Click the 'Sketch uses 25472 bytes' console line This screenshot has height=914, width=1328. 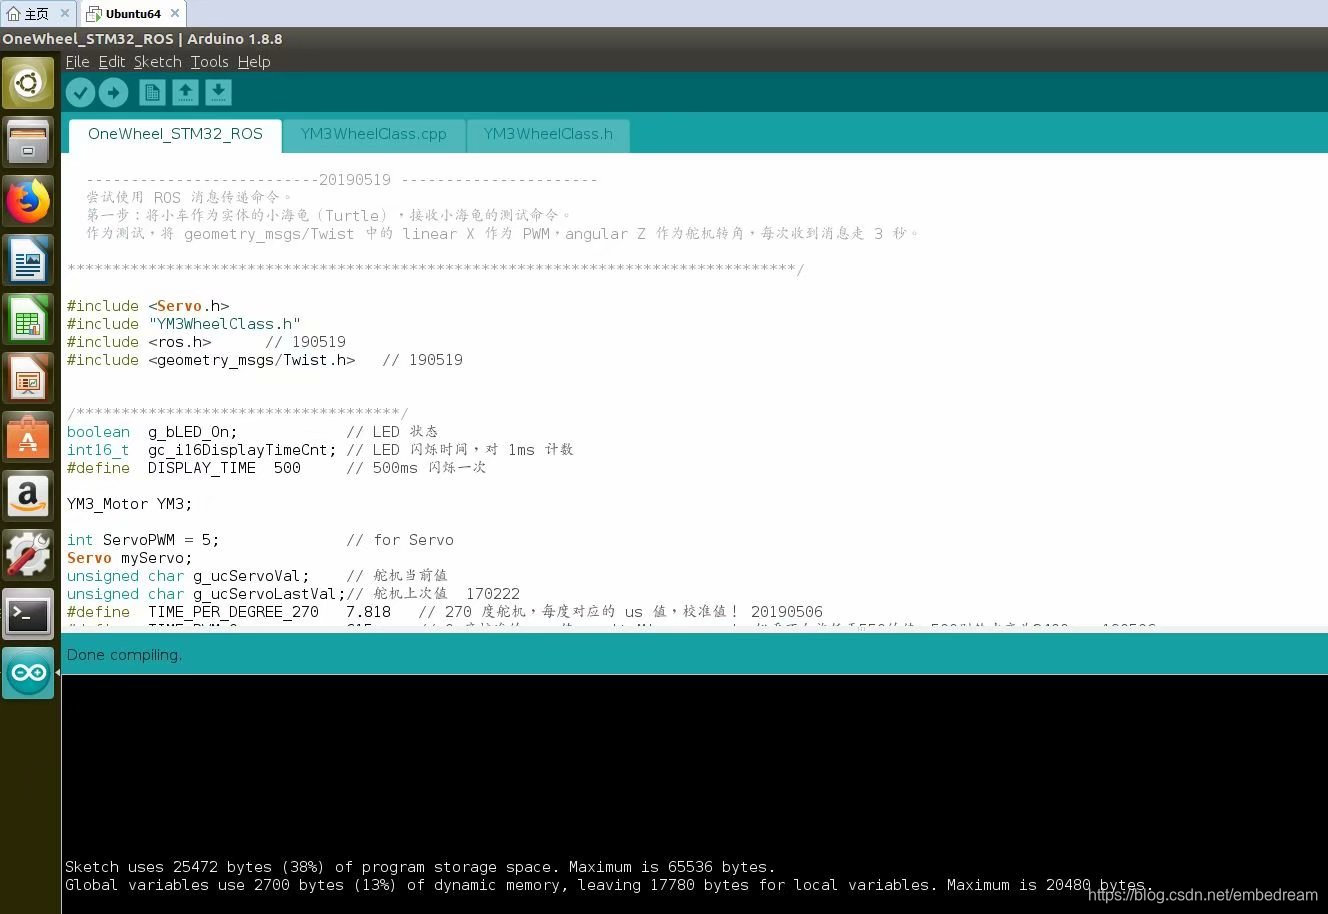(x=420, y=867)
